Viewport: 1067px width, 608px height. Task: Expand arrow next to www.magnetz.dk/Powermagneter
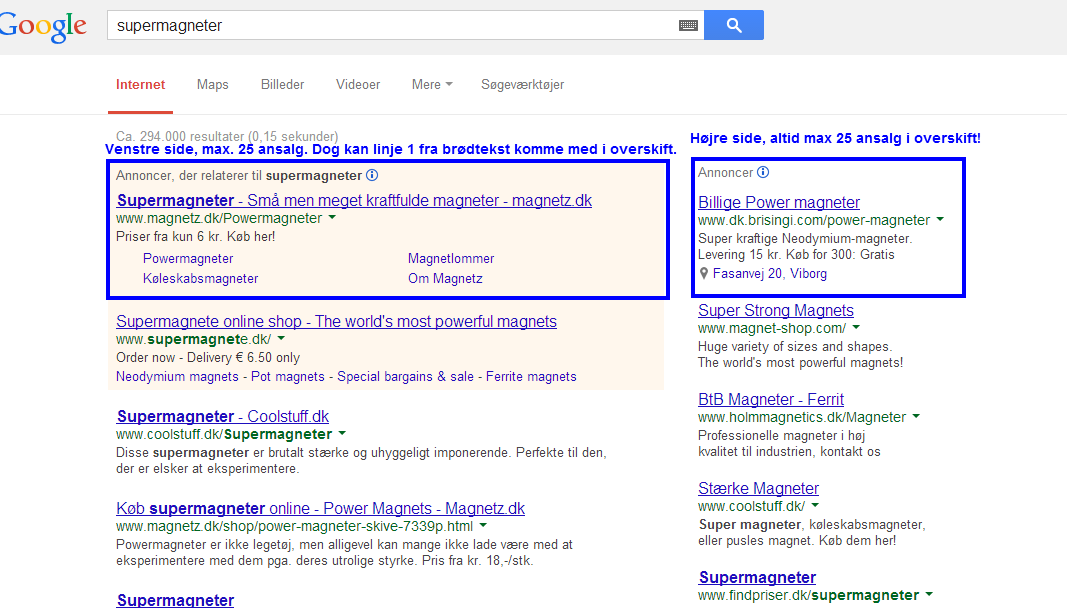pyautogui.click(x=332, y=218)
